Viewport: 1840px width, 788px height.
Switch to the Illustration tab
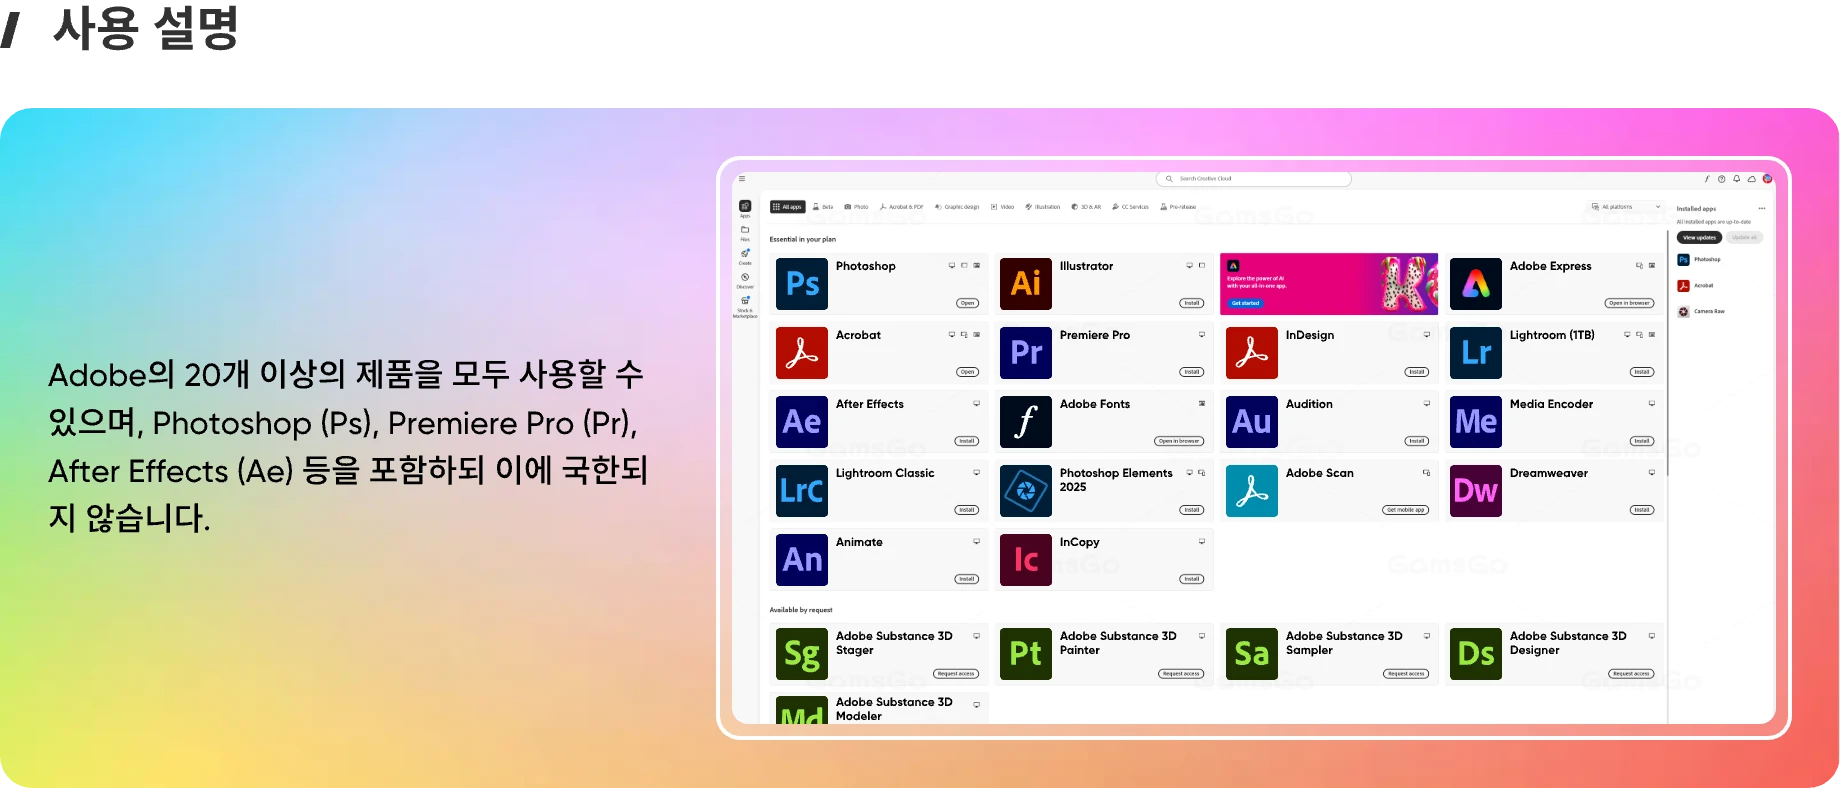point(1043,207)
